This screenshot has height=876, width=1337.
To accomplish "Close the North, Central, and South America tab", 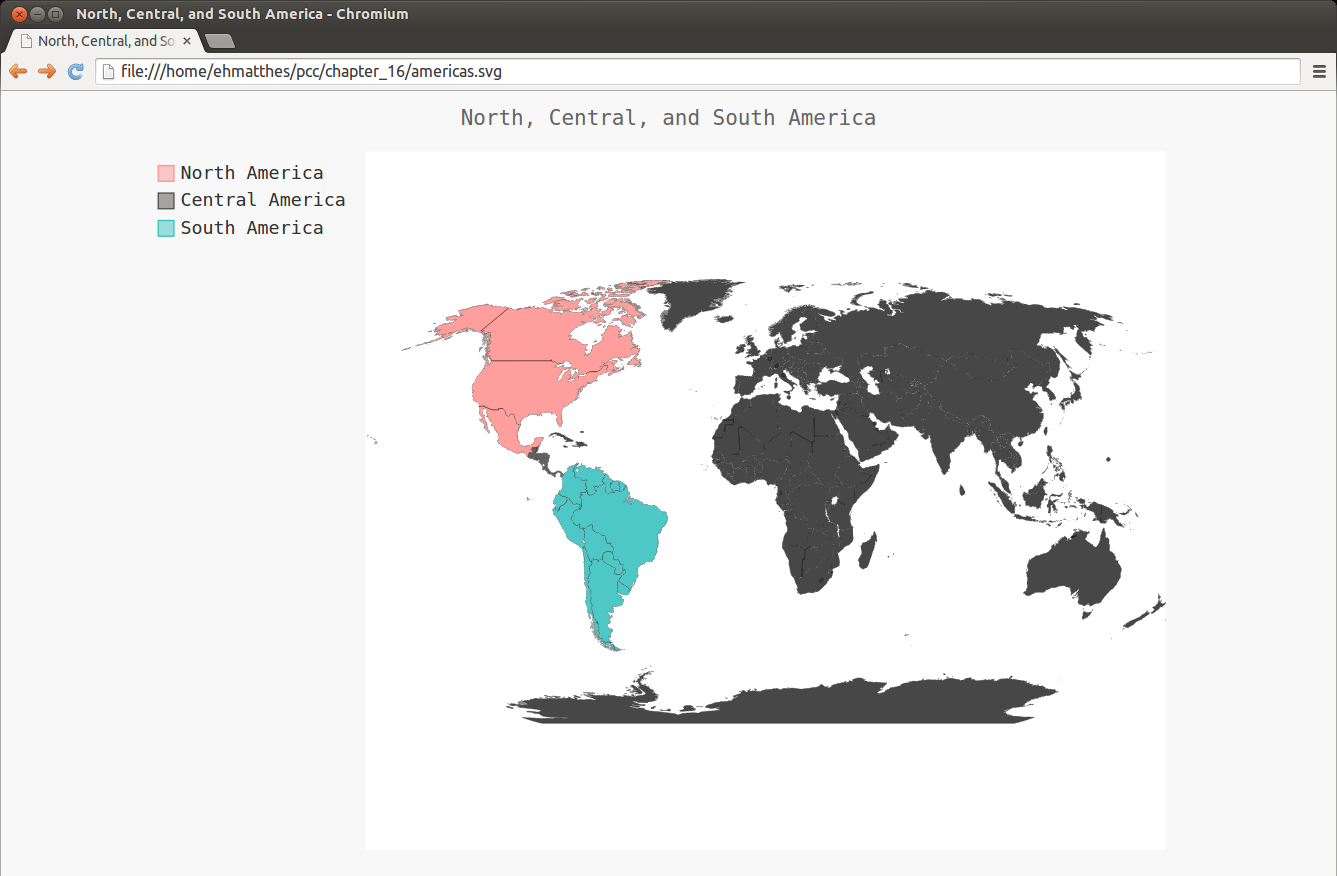I will click(187, 41).
